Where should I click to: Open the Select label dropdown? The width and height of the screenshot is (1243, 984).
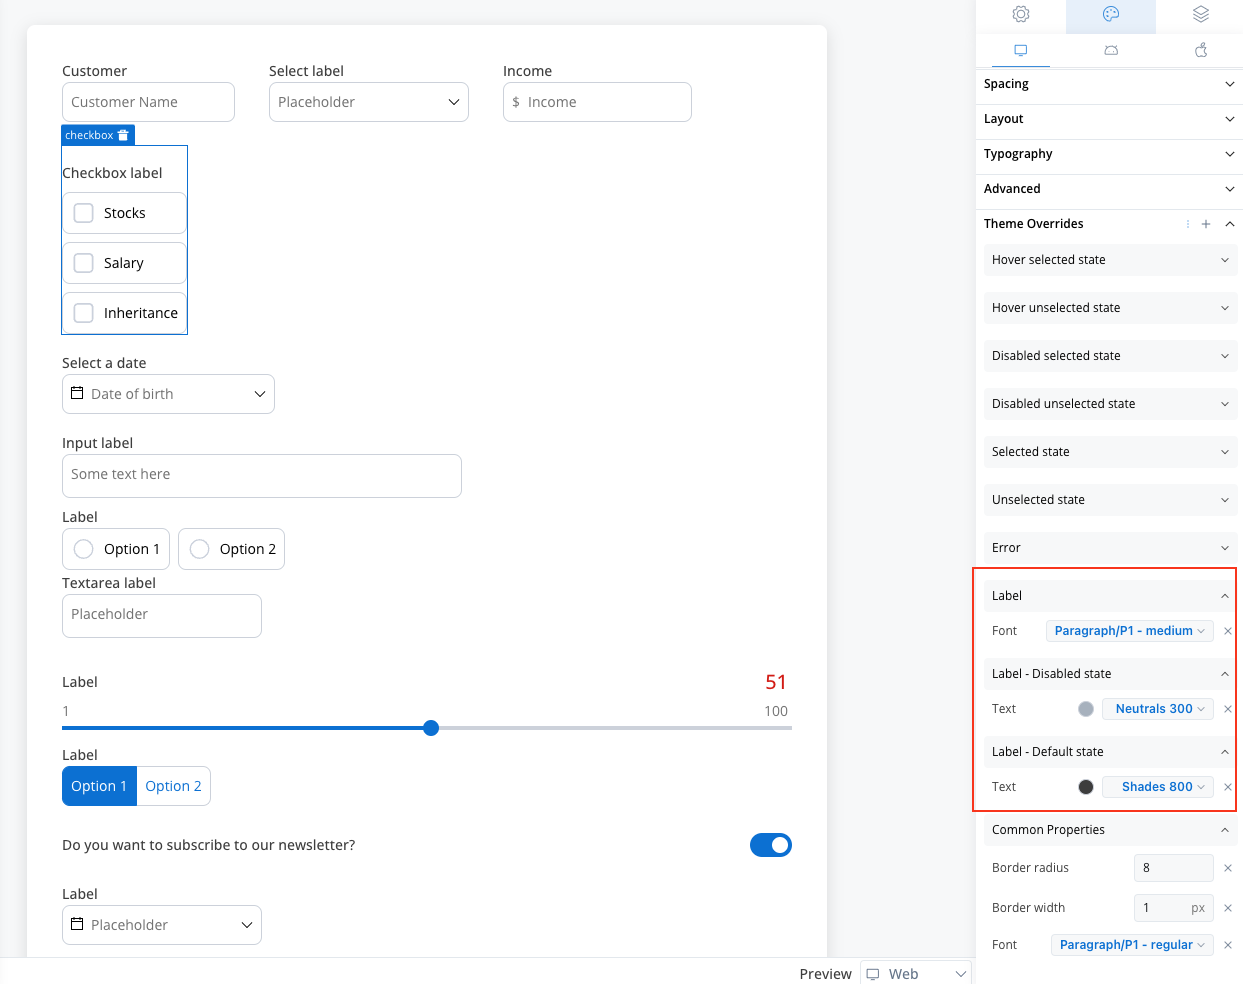[369, 102]
